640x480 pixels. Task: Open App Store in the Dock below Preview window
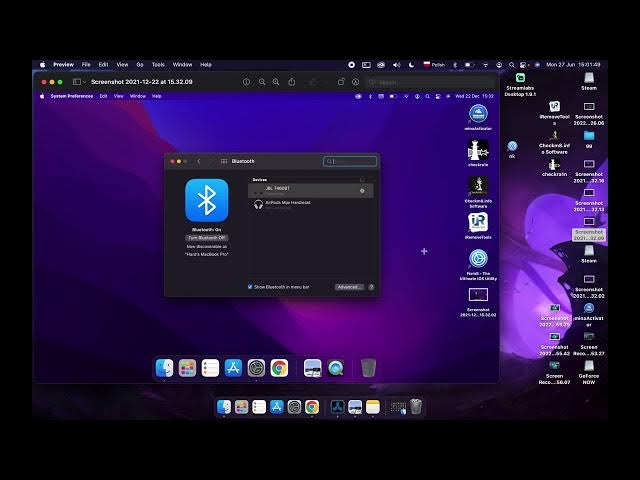tap(277, 407)
